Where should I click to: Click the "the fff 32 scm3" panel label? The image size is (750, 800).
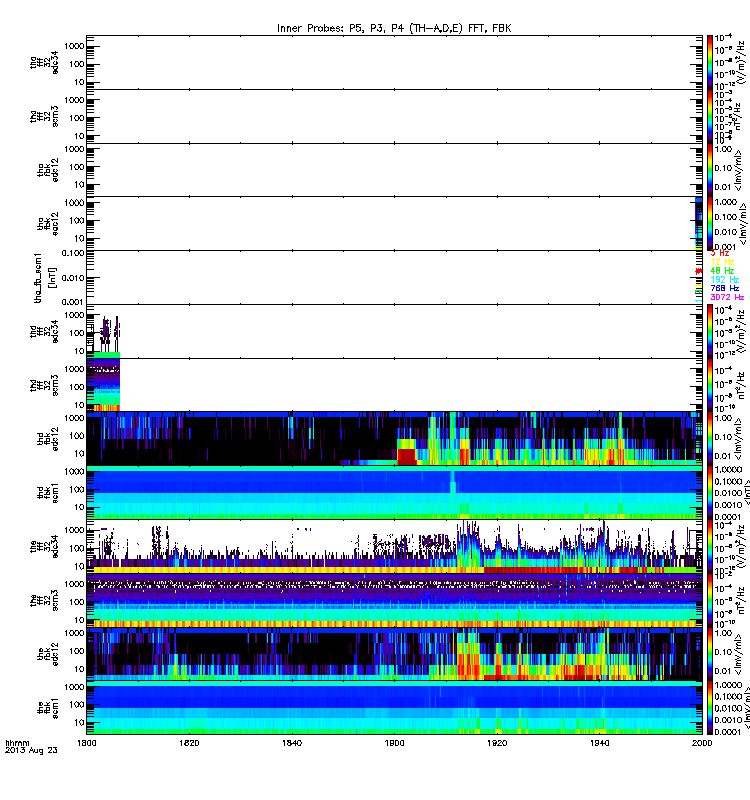click(44, 601)
